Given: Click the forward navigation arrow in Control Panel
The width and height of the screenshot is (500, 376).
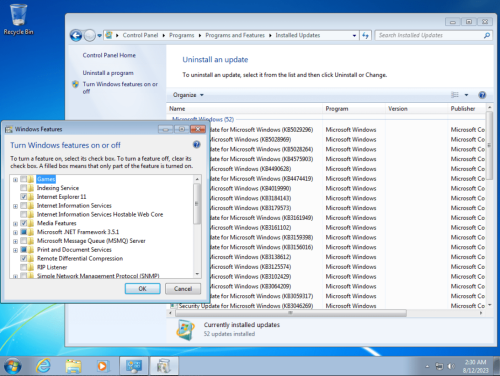Looking at the screenshot, I should [x=90, y=35].
